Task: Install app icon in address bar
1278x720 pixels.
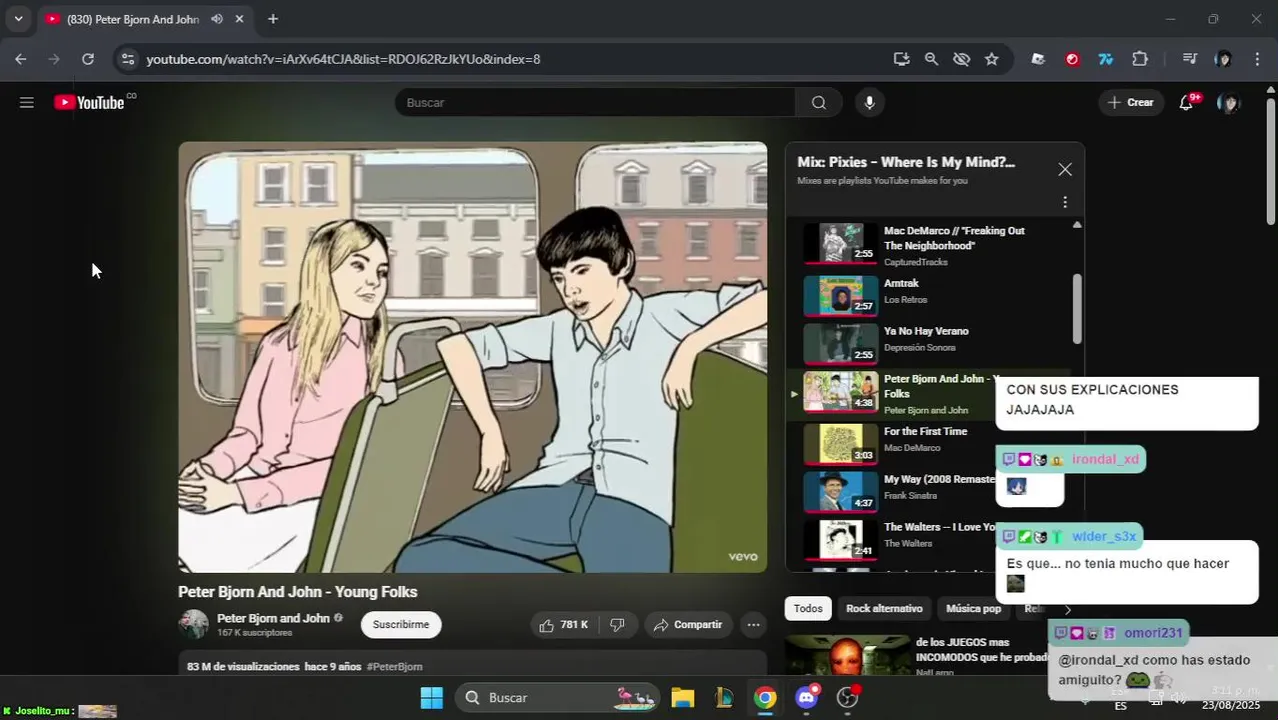Action: [x=901, y=59]
